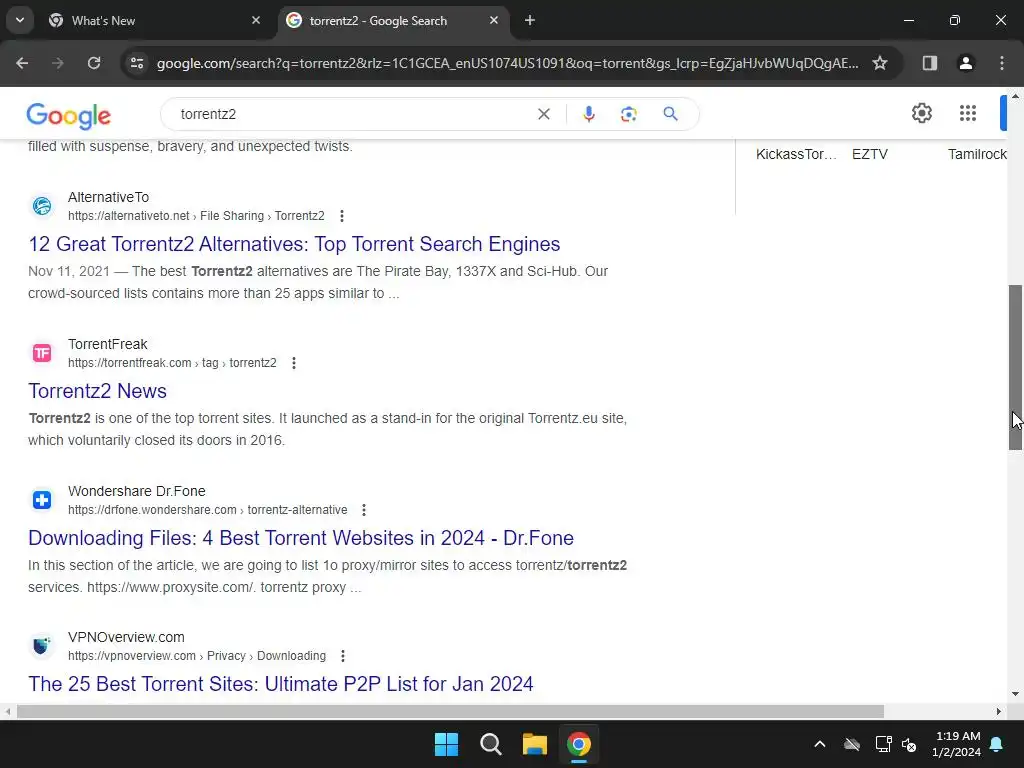Click the scroll-up arrow of the page
This screenshot has height=768, width=1024.
point(1015,97)
